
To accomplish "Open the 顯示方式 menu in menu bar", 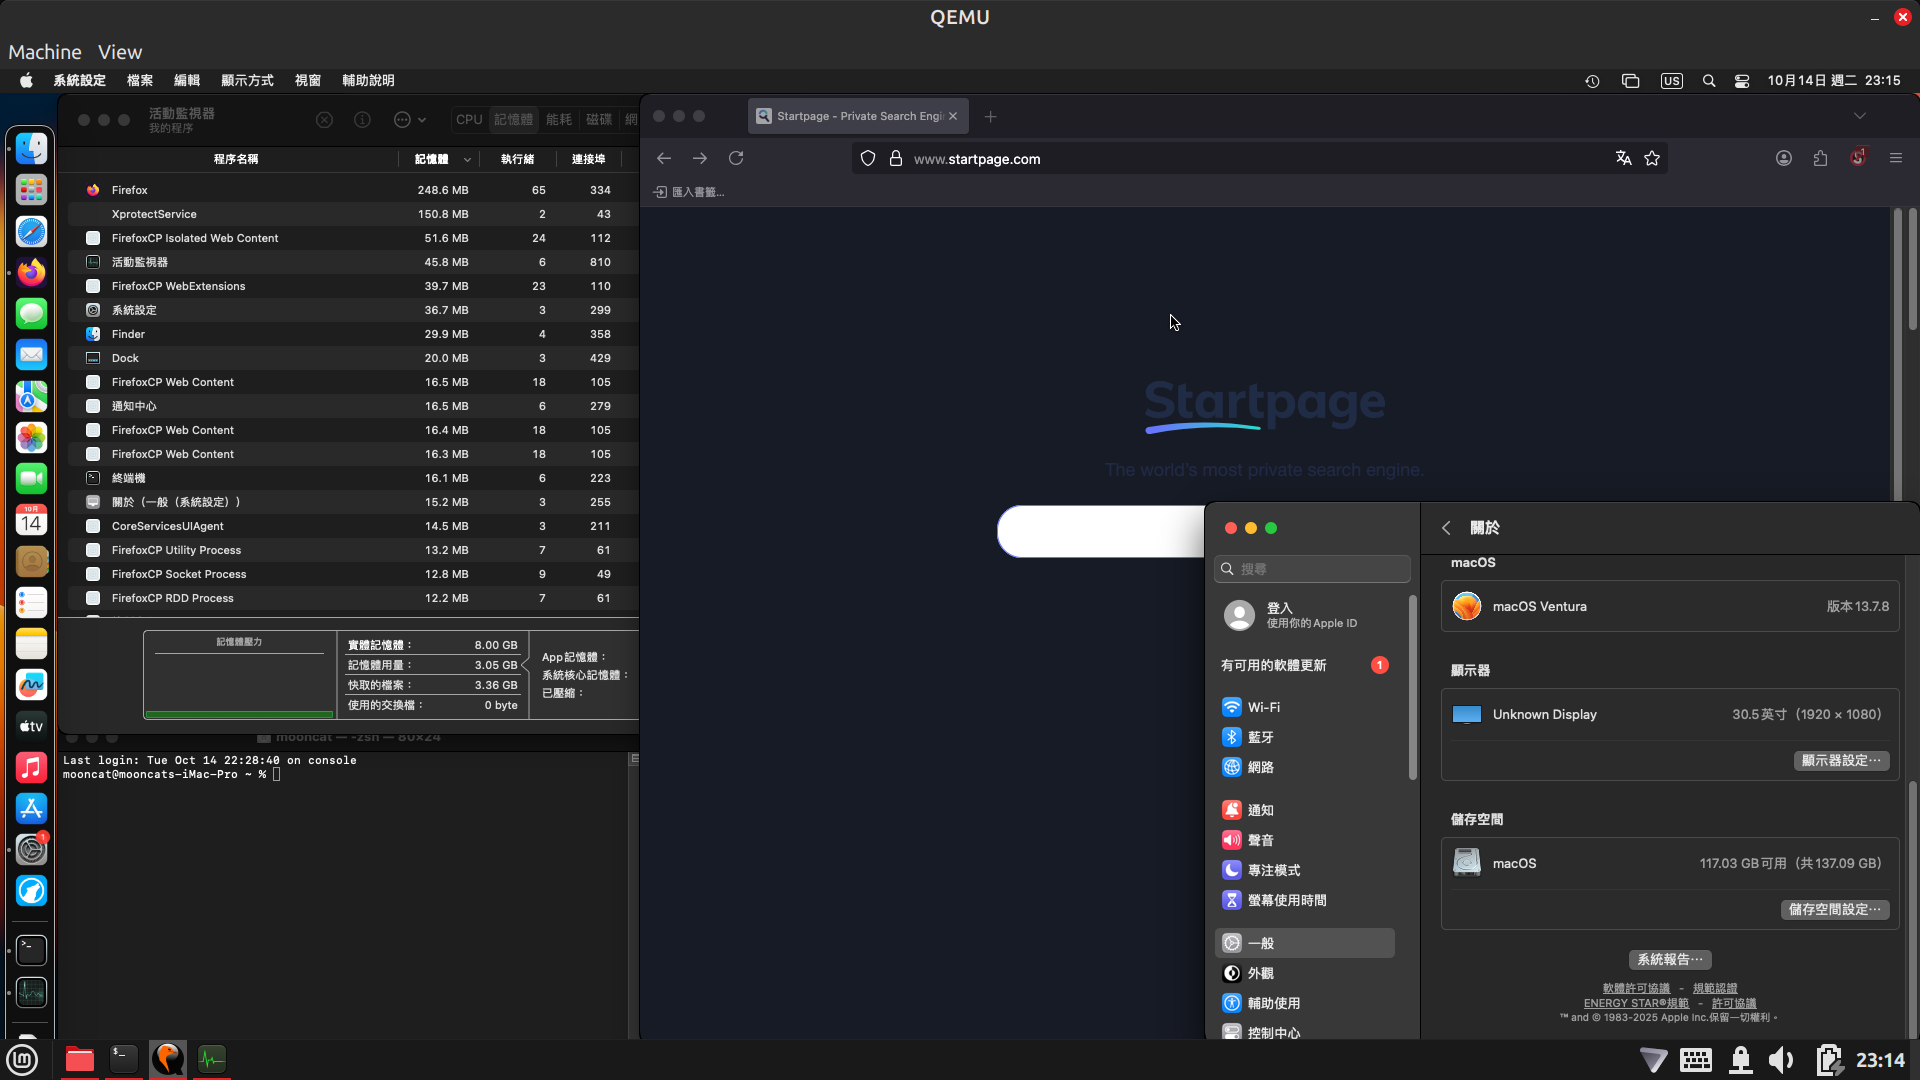I will pyautogui.click(x=247, y=81).
